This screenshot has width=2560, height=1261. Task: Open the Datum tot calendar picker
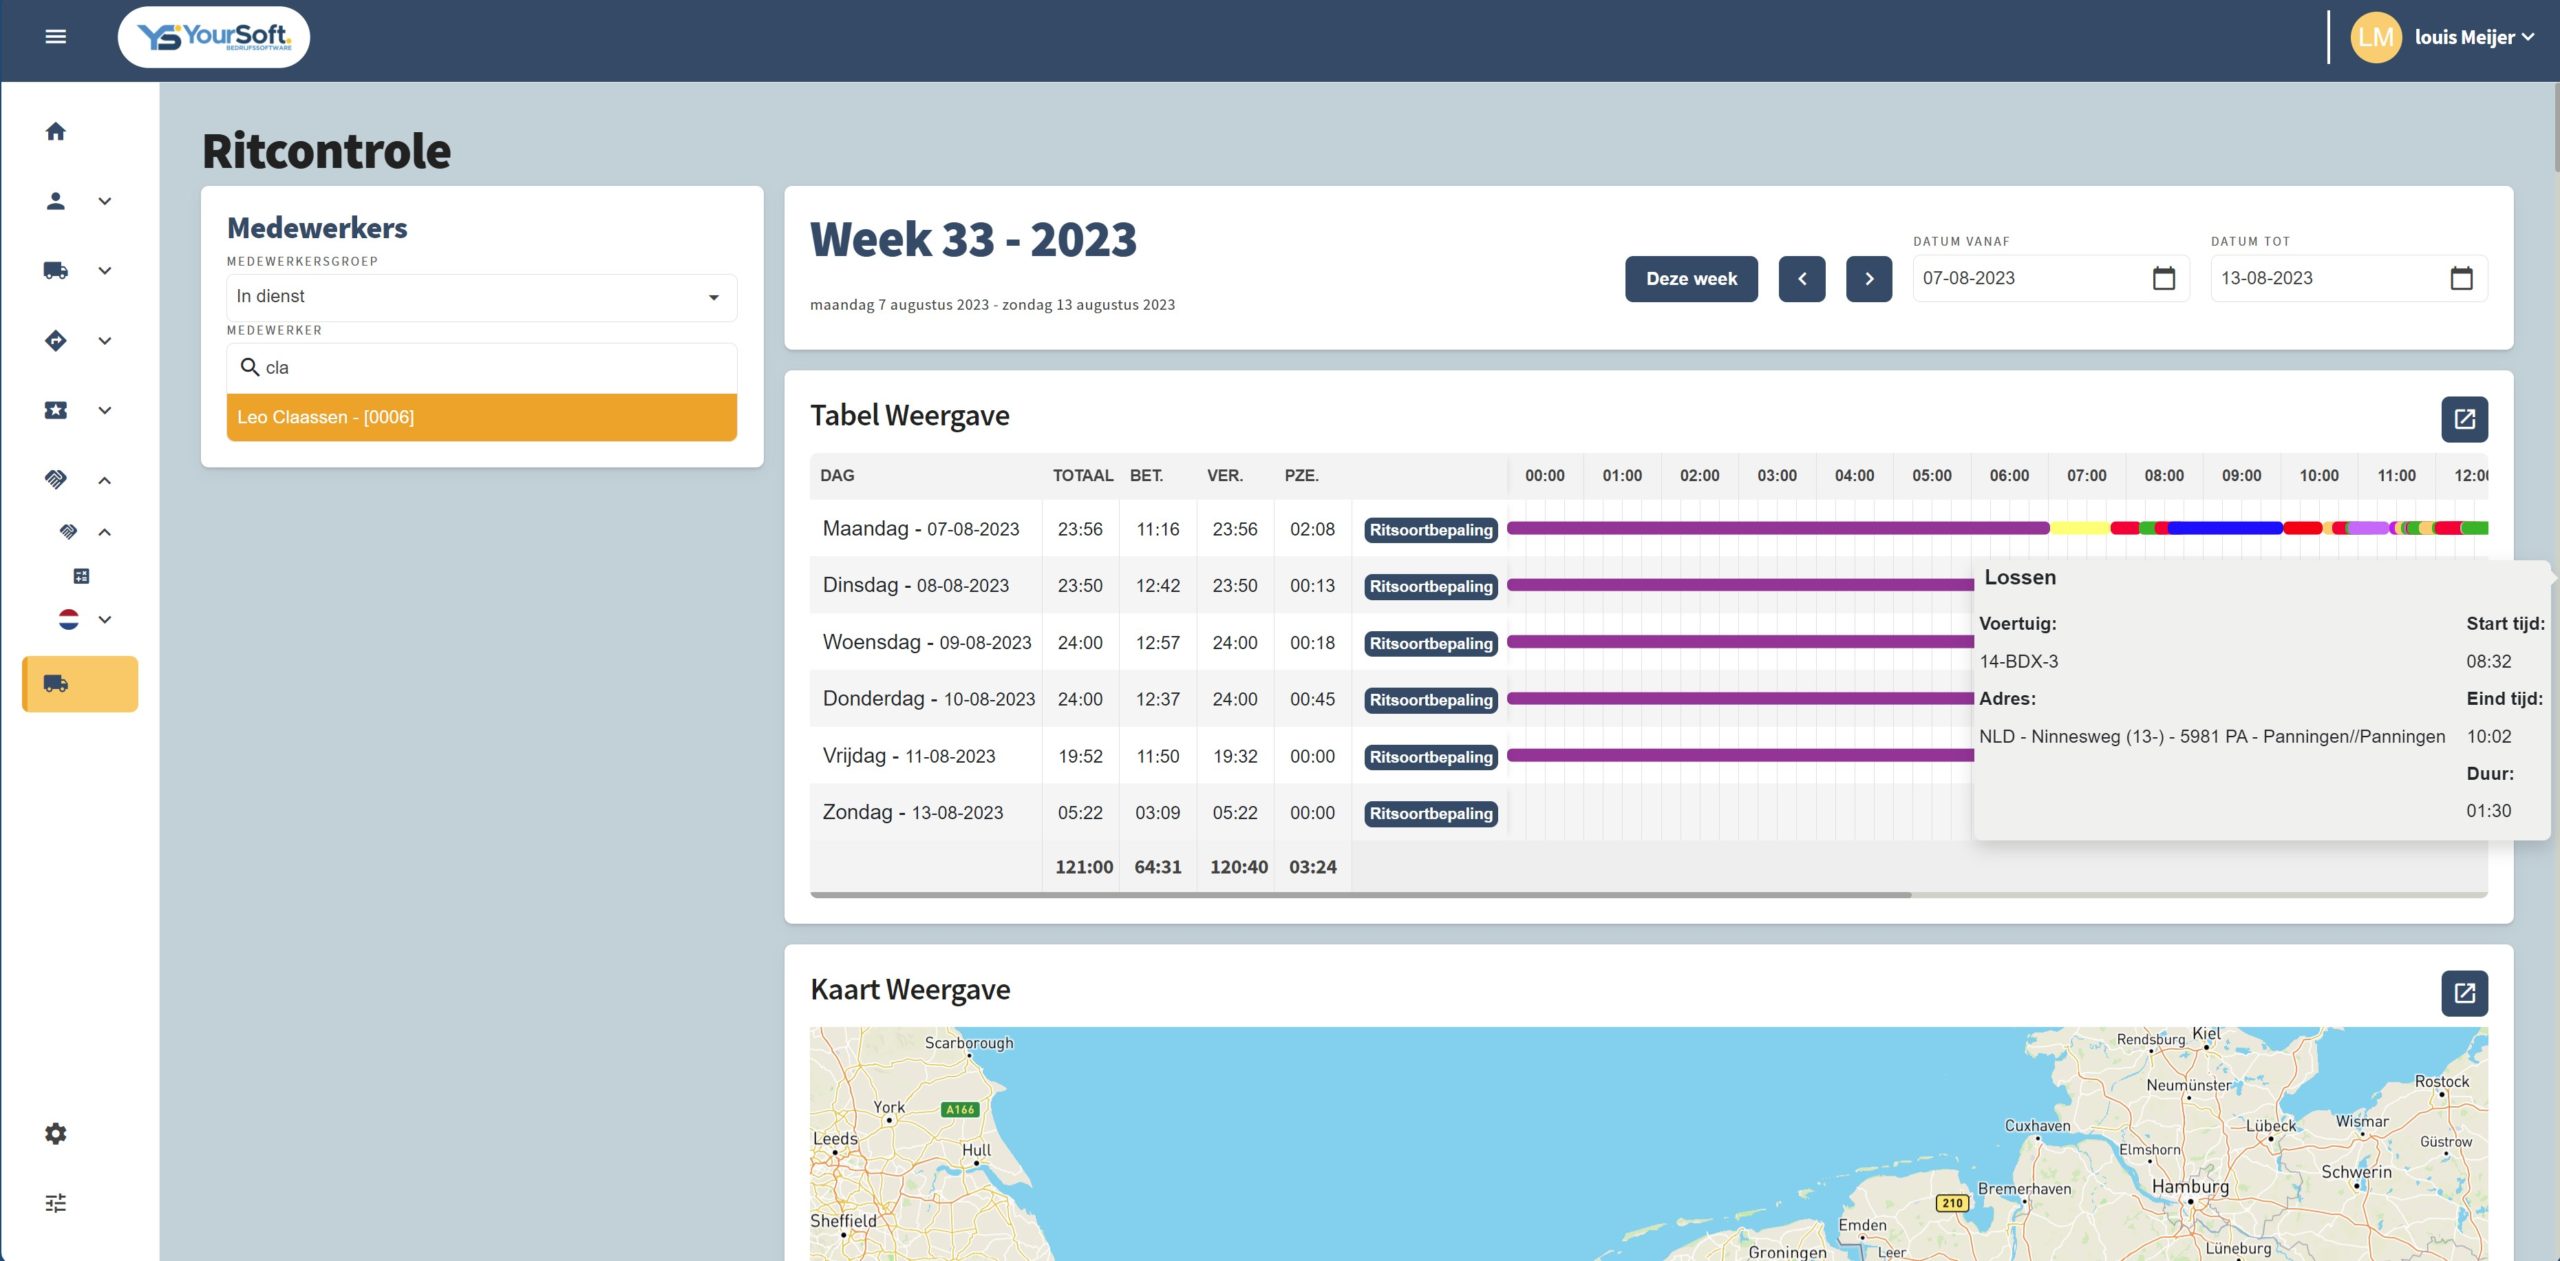(x=2461, y=278)
